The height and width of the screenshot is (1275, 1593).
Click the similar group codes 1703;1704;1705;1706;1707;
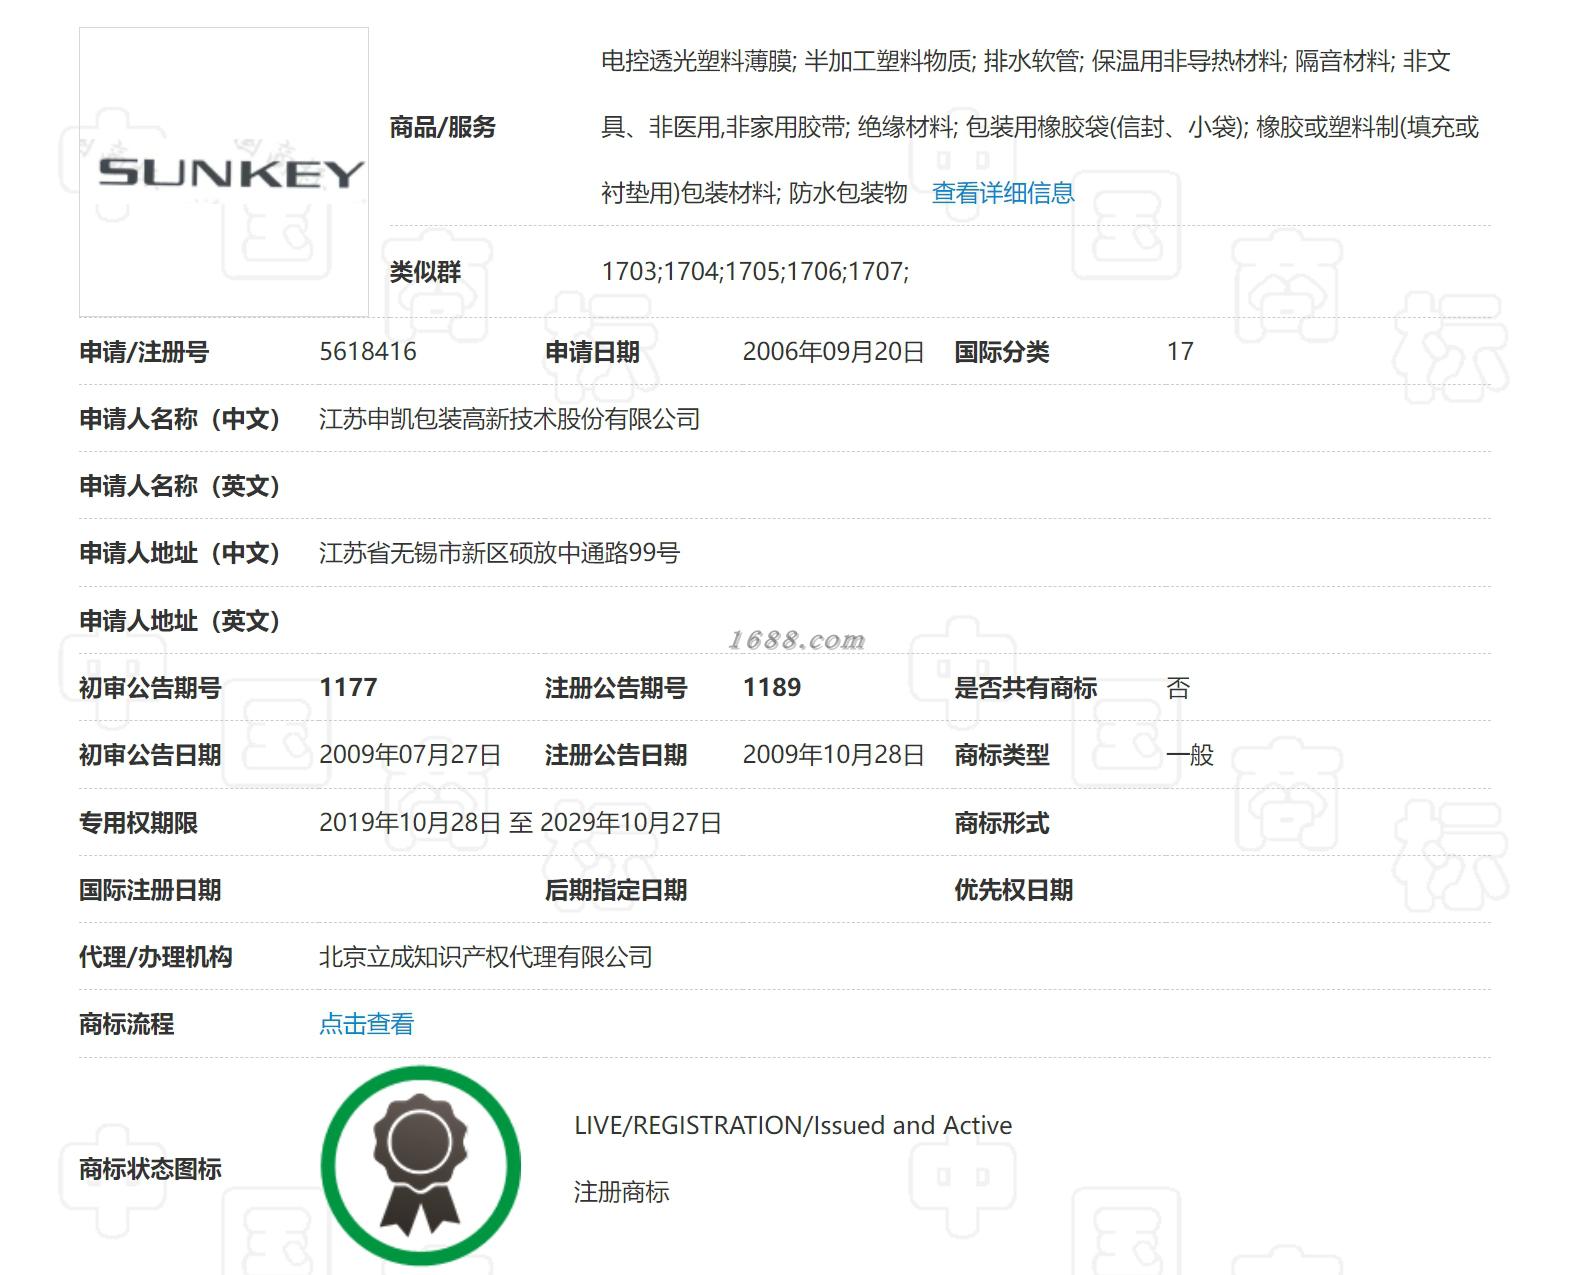755,272
